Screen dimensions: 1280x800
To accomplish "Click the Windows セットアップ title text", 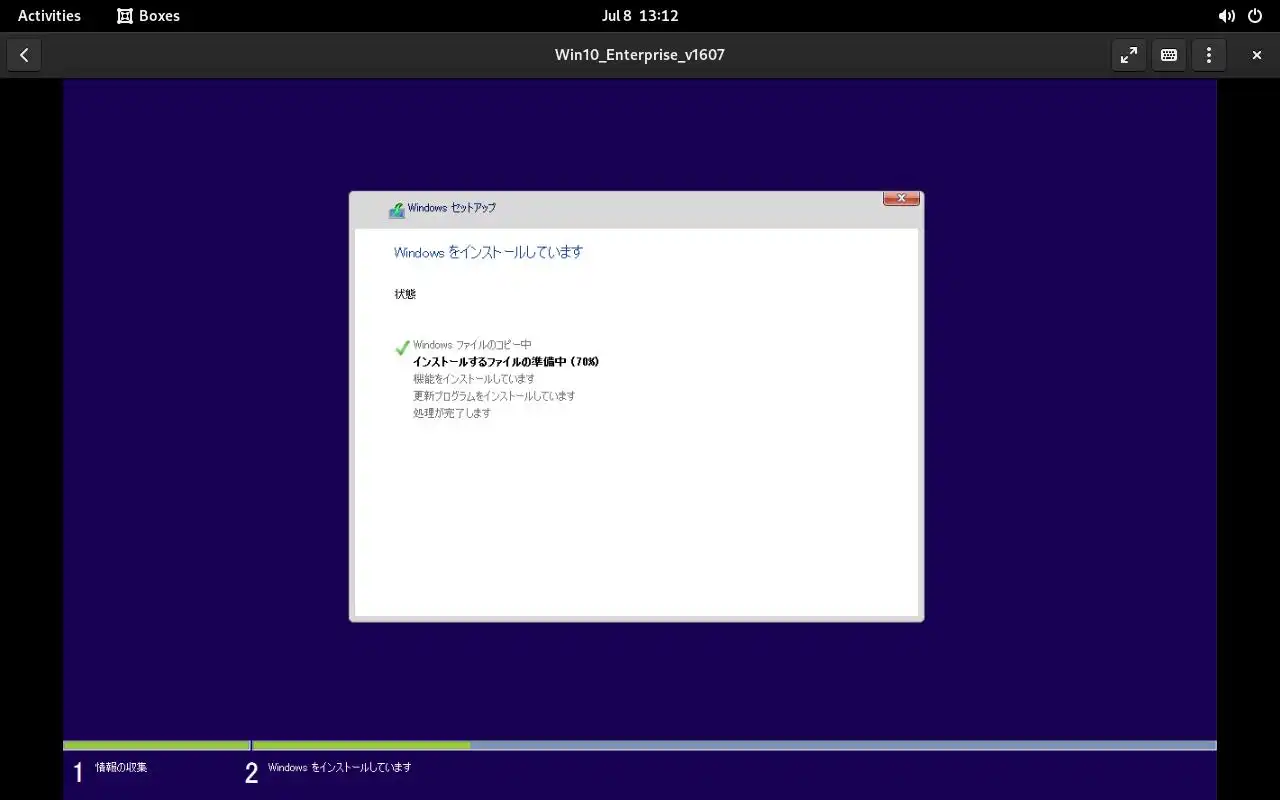I will [x=452, y=208].
